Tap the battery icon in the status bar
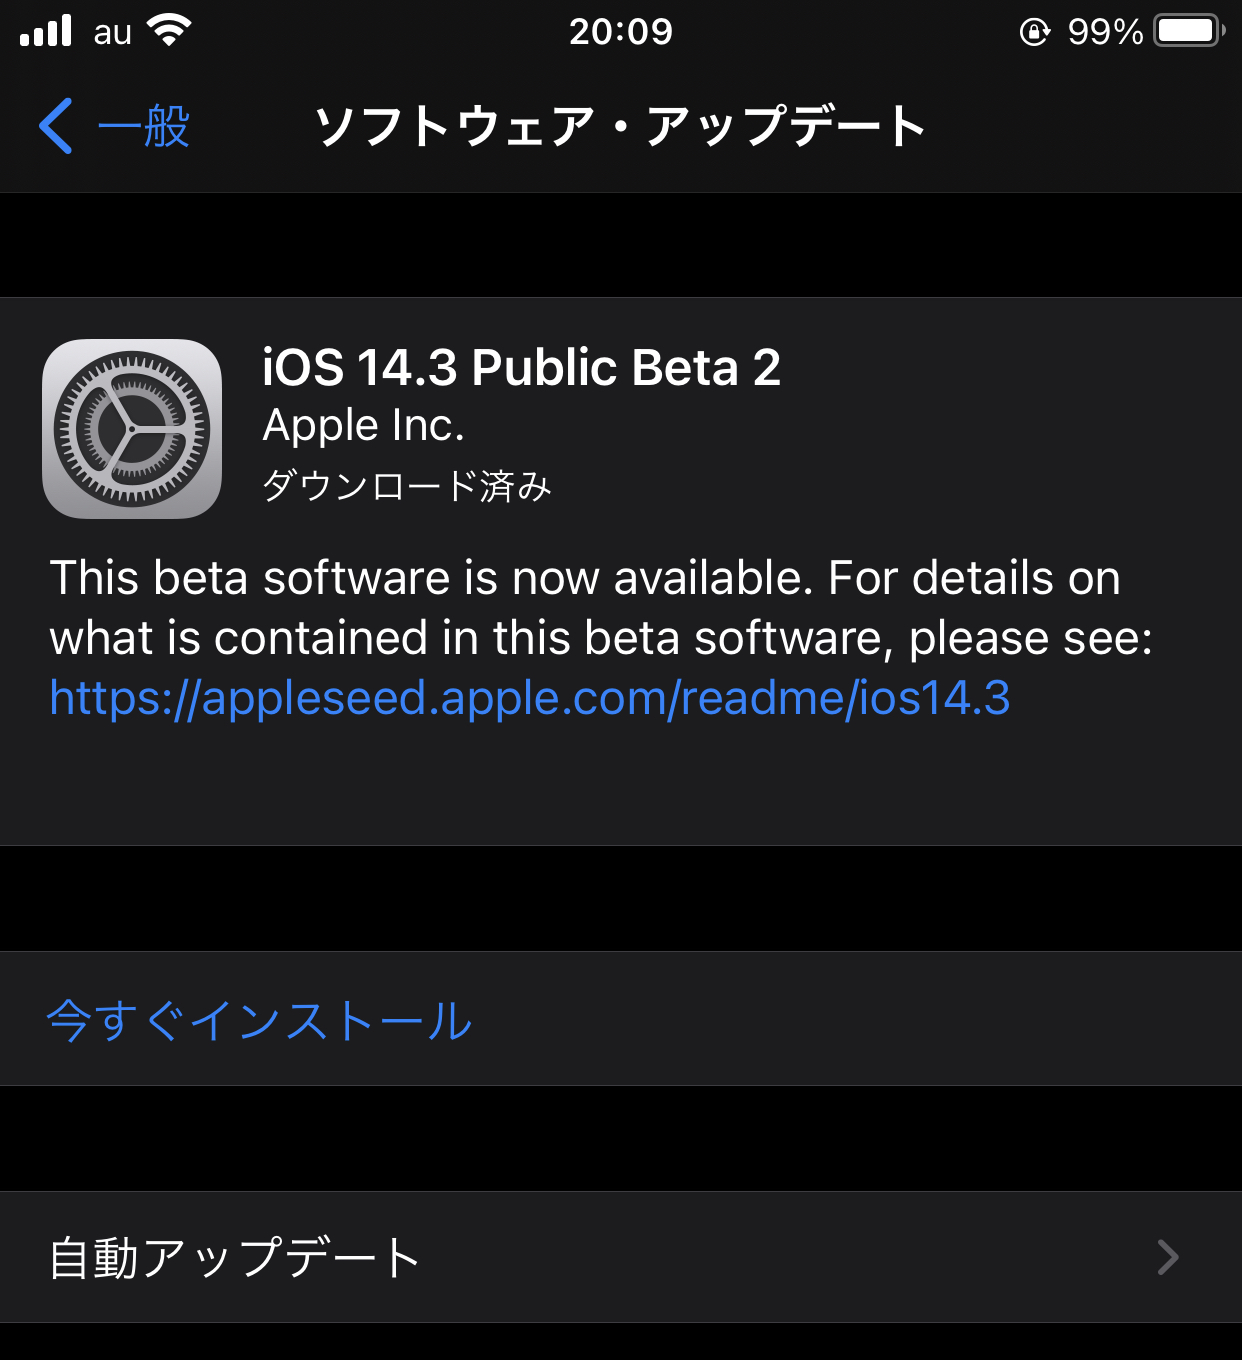 click(x=1190, y=31)
